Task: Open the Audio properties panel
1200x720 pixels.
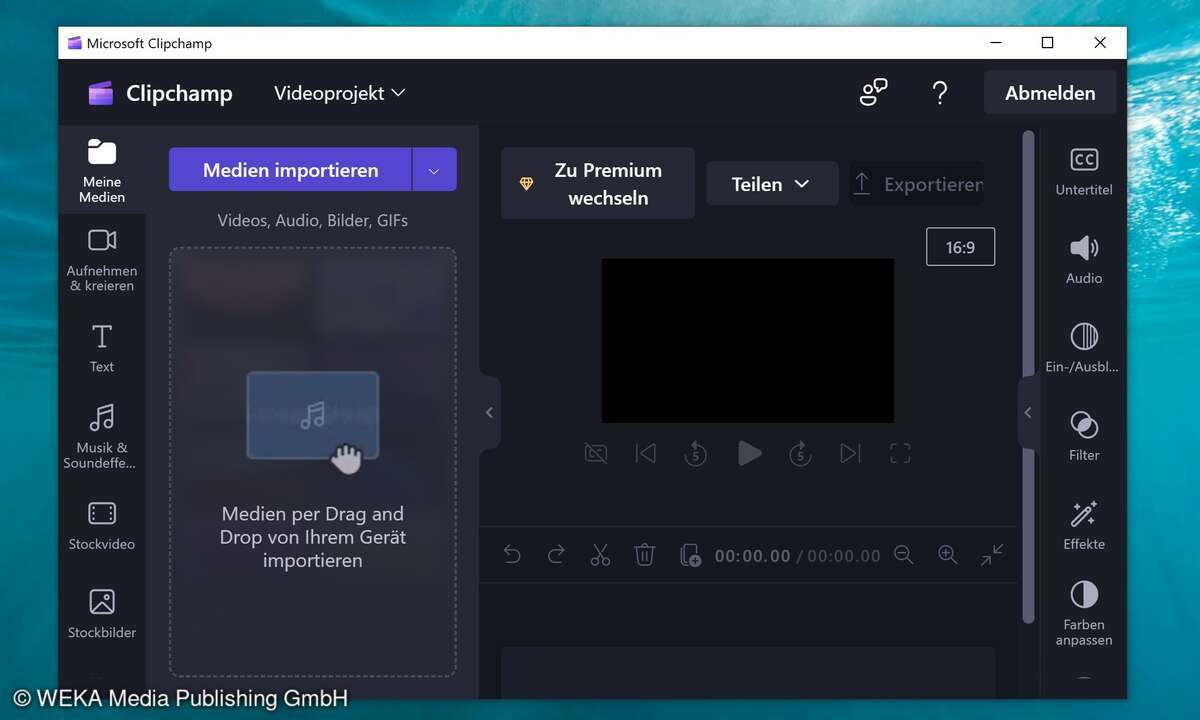Action: pyautogui.click(x=1084, y=260)
